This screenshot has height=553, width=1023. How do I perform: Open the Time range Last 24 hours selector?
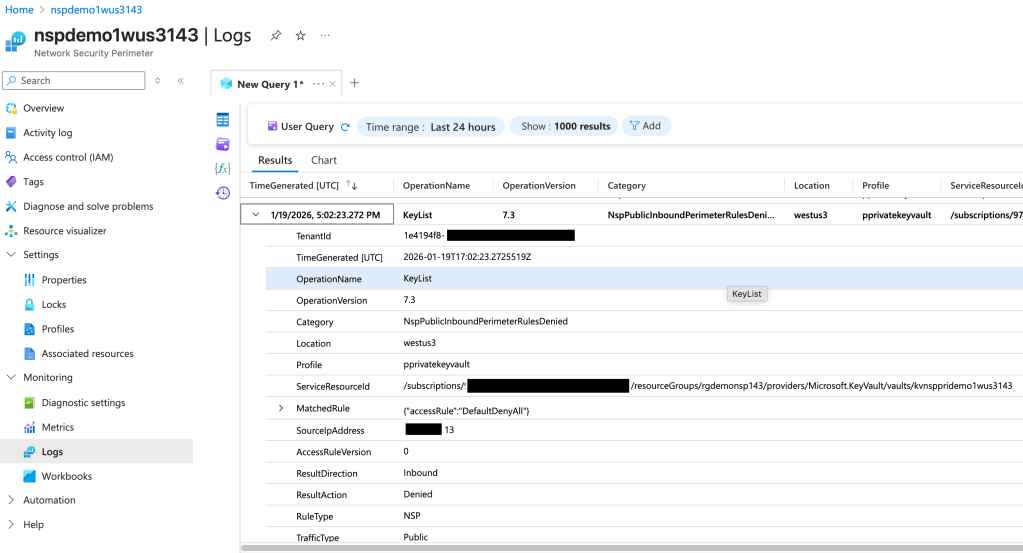[430, 127]
